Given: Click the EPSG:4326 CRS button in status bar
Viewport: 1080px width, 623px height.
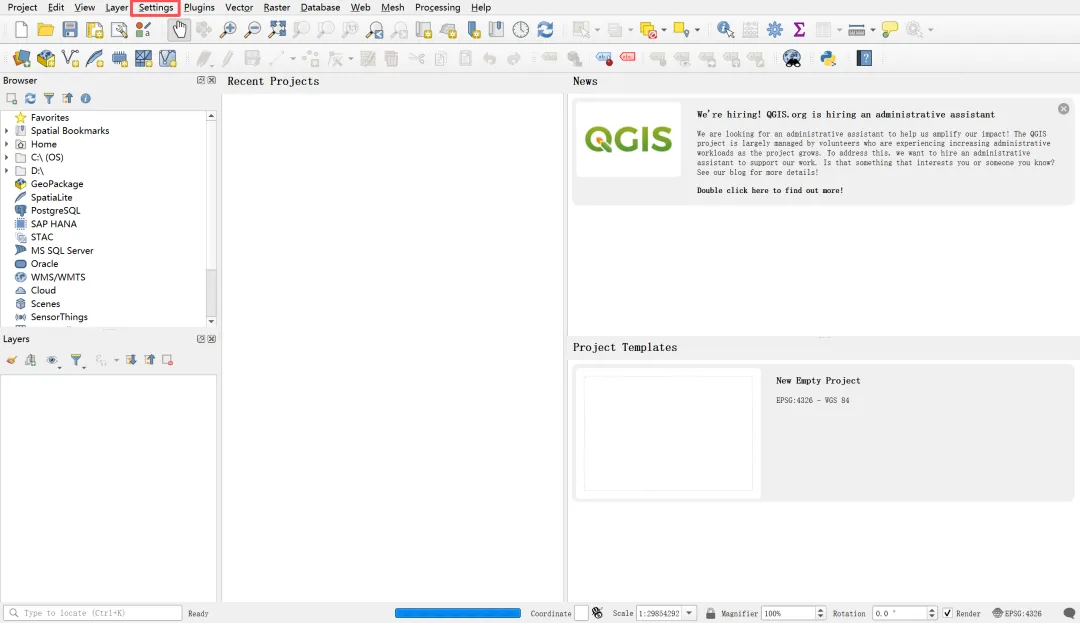Looking at the screenshot, I should coord(1017,613).
